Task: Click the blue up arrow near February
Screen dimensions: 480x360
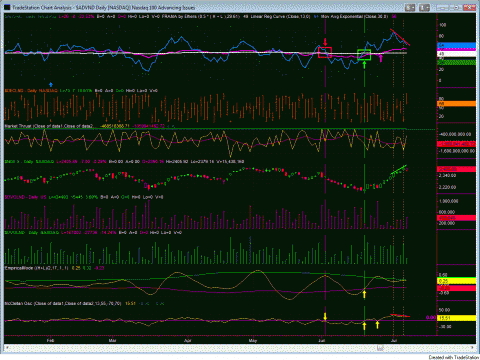Action: coord(51,85)
